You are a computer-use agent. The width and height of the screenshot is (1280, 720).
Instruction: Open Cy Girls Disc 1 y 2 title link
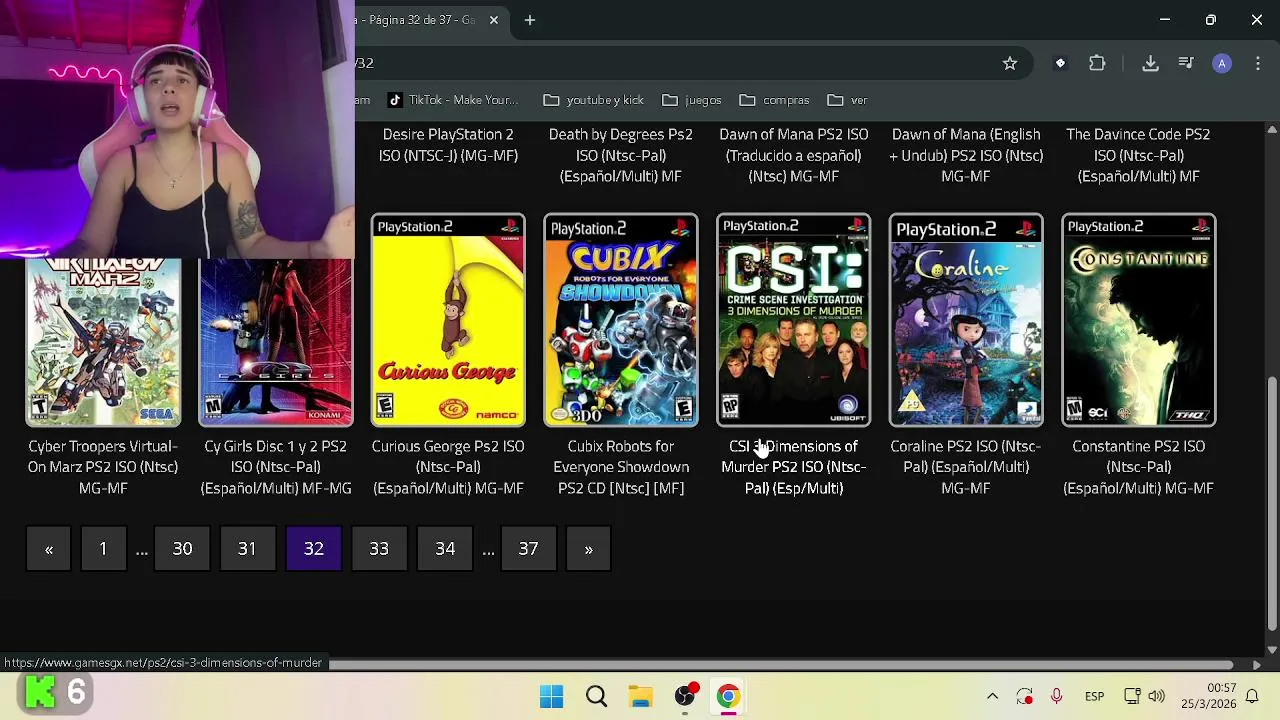pos(276,467)
